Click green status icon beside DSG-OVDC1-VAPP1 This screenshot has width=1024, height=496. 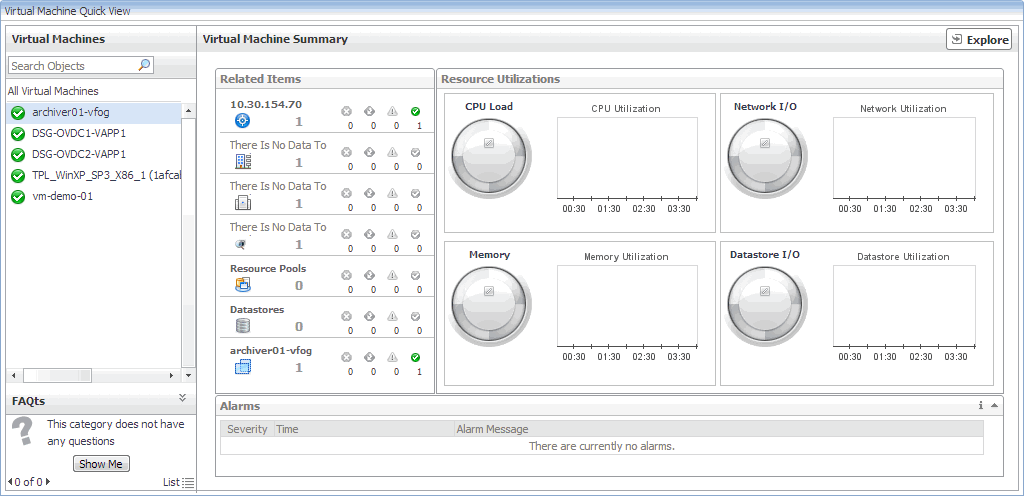tap(18, 134)
